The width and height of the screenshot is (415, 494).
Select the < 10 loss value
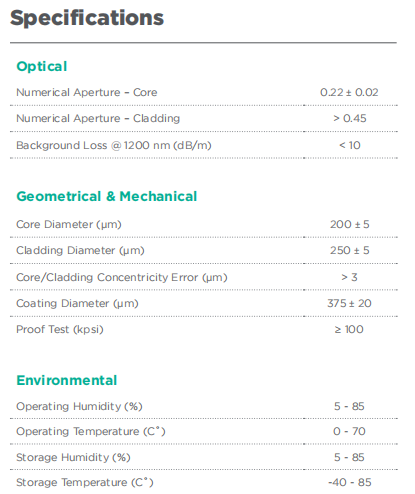[x=350, y=145]
